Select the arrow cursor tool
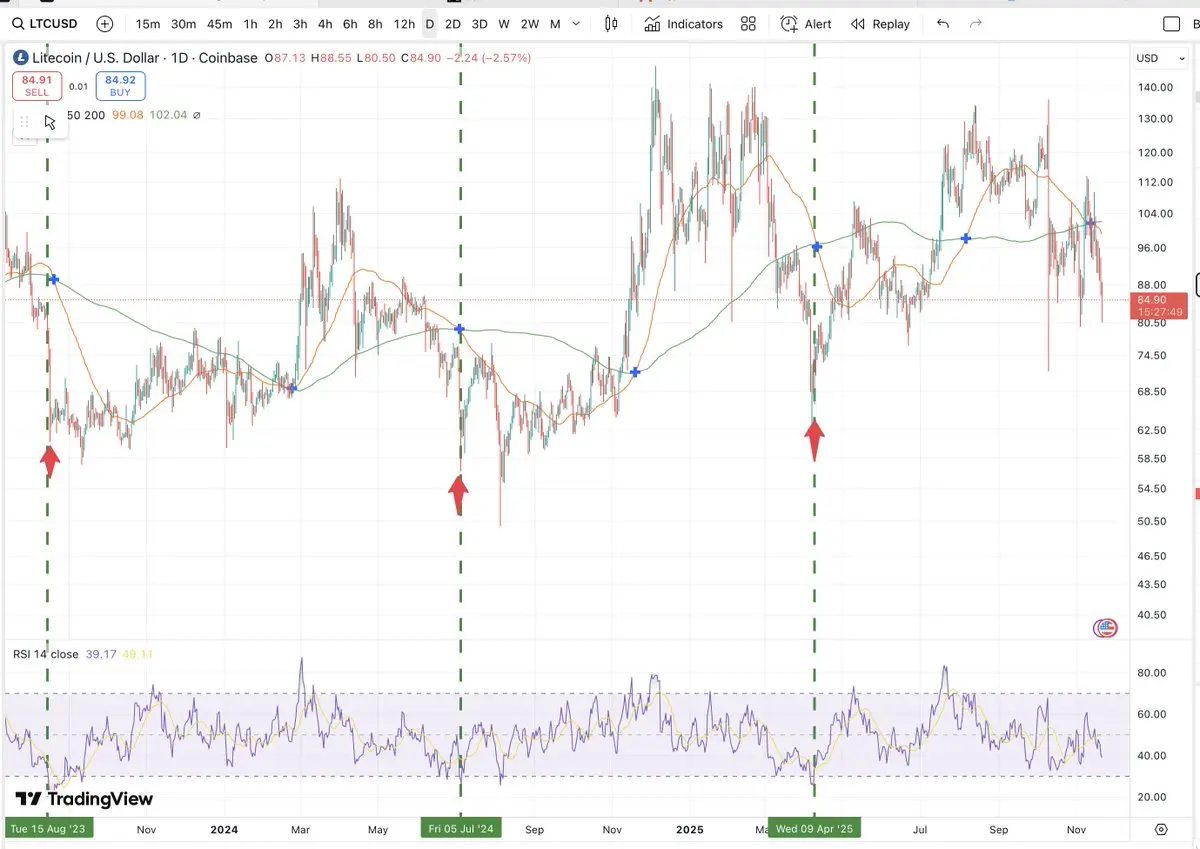This screenshot has height=849, width=1200. pyautogui.click(x=50, y=122)
